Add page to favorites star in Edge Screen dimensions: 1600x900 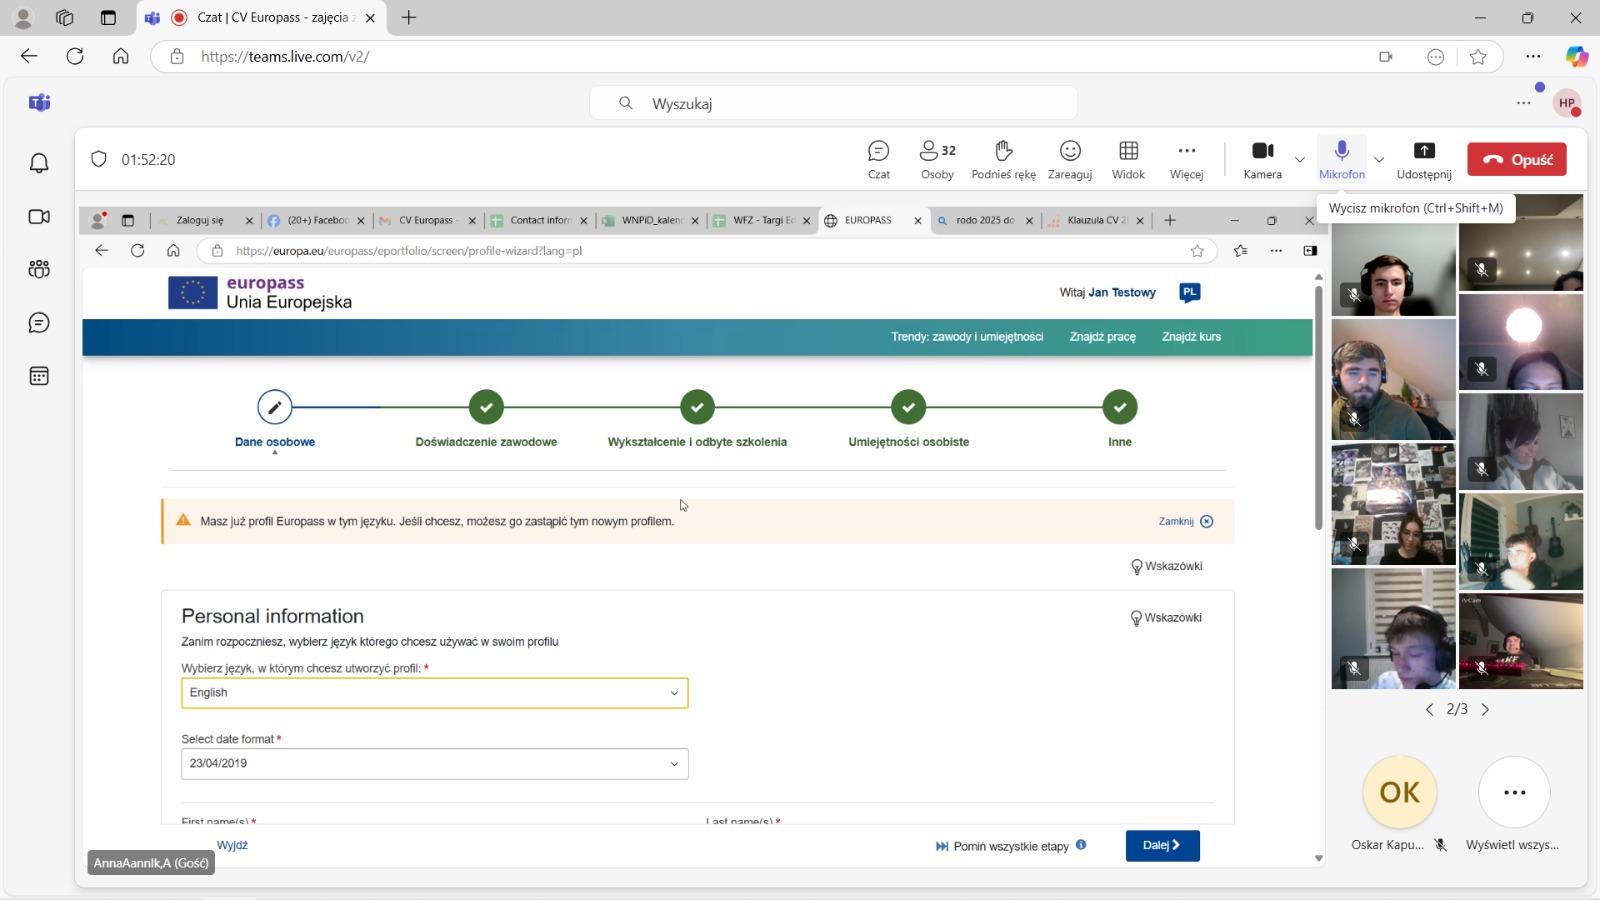(x=1478, y=57)
